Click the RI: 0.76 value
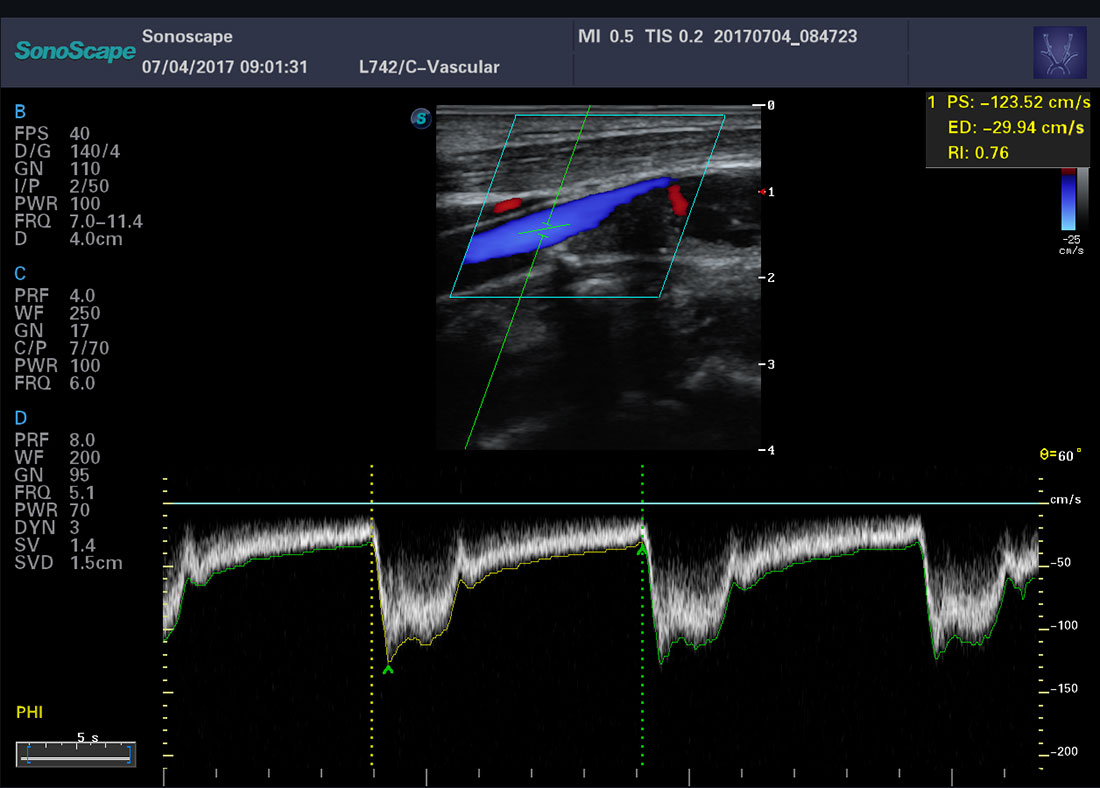The width and height of the screenshot is (1100, 788). (x=978, y=153)
